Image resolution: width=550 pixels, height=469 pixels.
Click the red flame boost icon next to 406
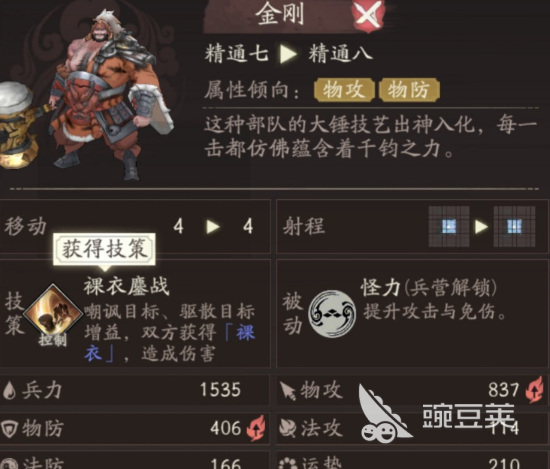click(x=255, y=428)
